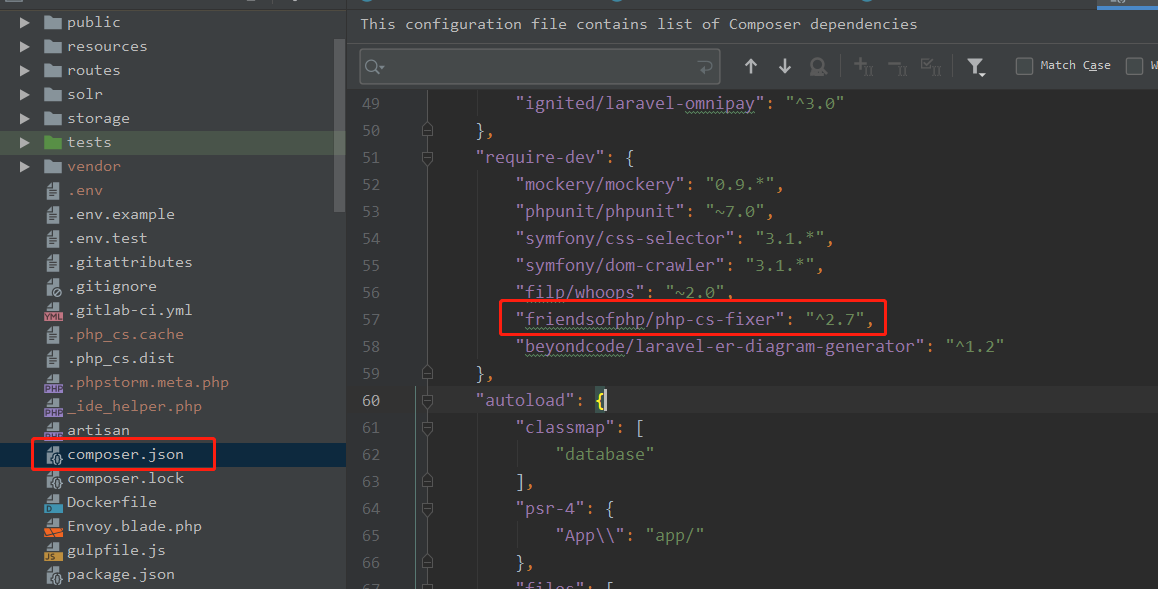Click the "phpunit/phpunit" dependency text
Image resolution: width=1158 pixels, height=589 pixels.
600,212
